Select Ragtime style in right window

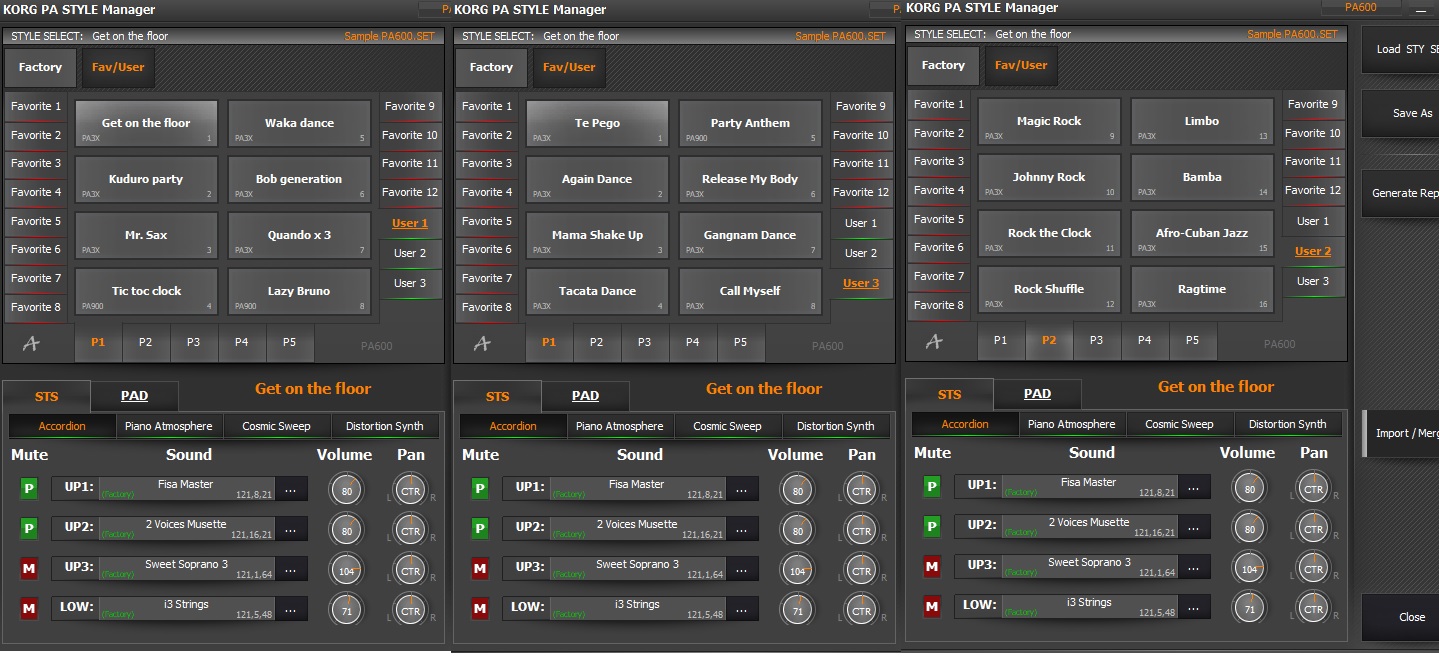click(x=1202, y=290)
